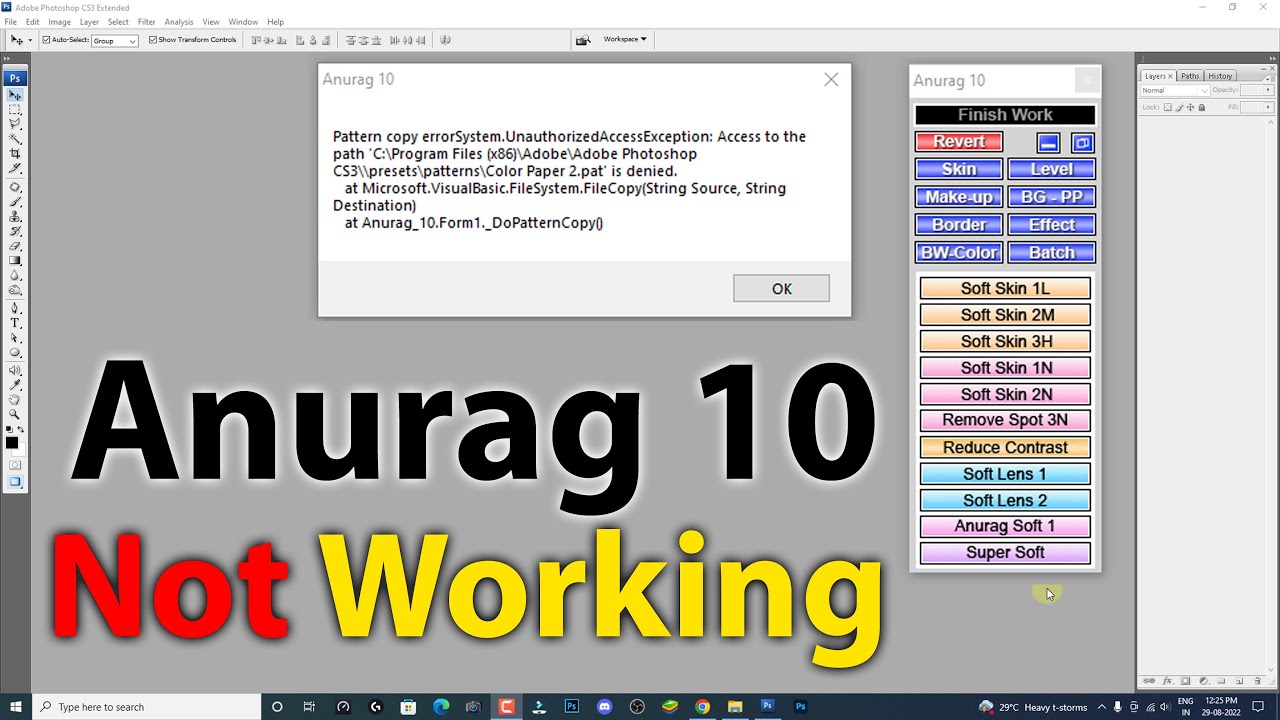Screen dimensions: 1280x720
Task: Swap foreground and background colors
Action: point(21,429)
